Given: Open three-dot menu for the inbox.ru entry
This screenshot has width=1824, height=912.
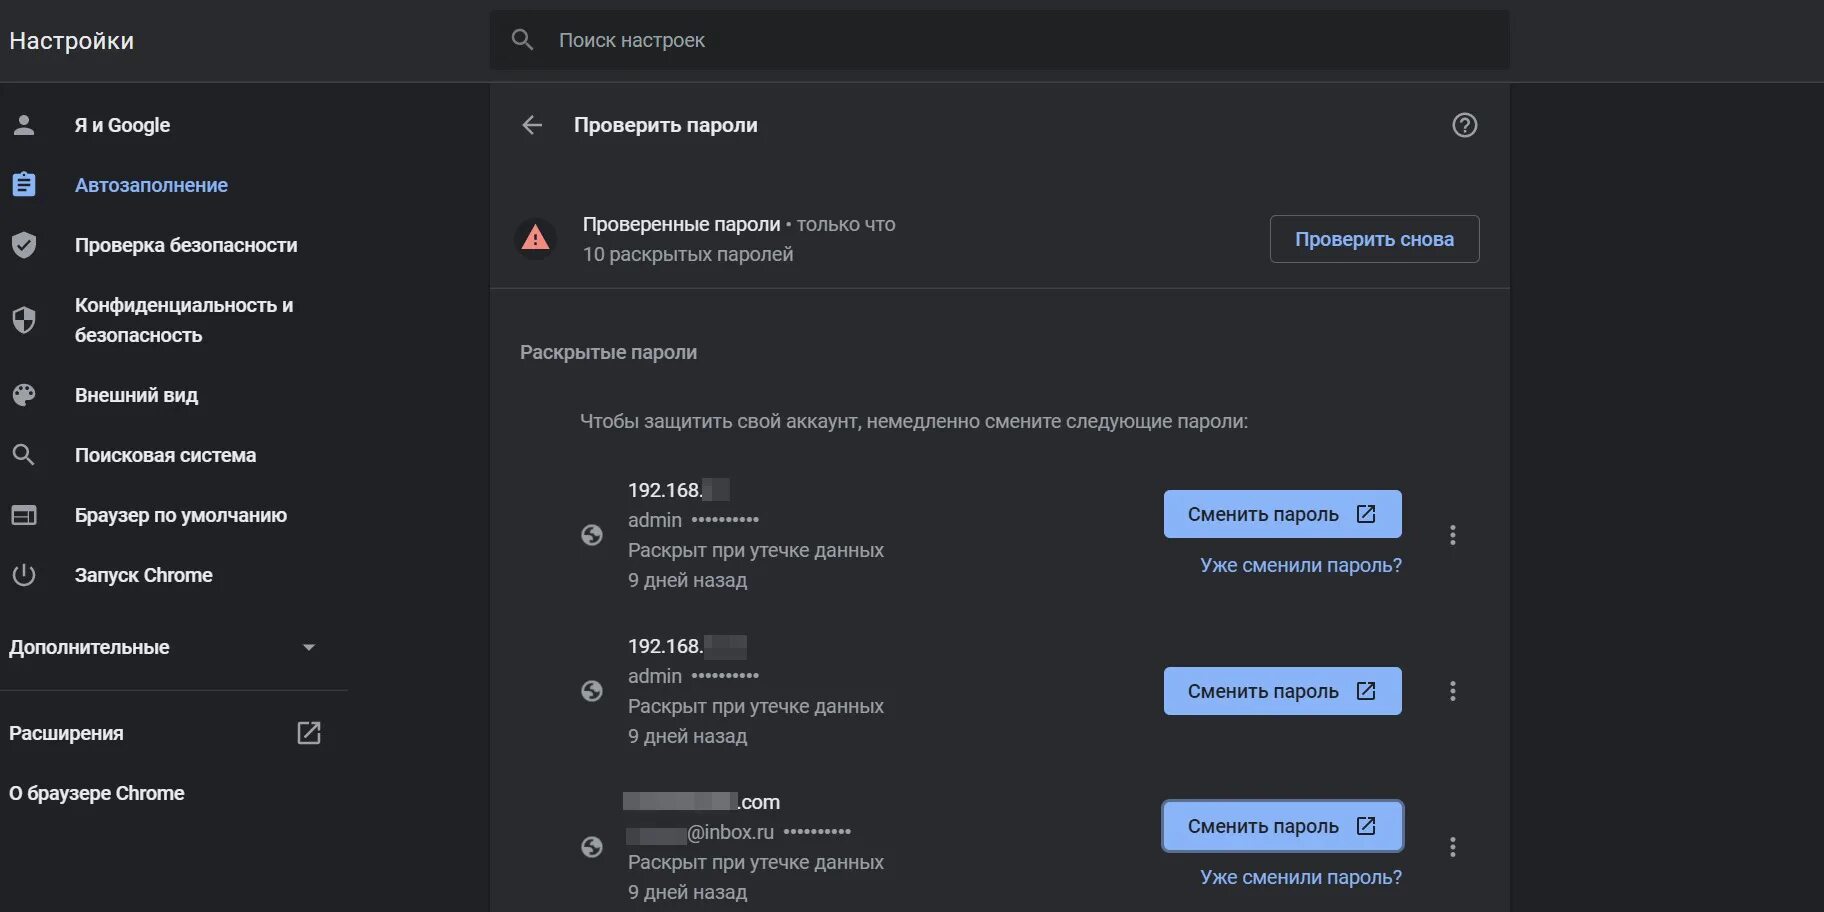Looking at the screenshot, I should tap(1452, 847).
